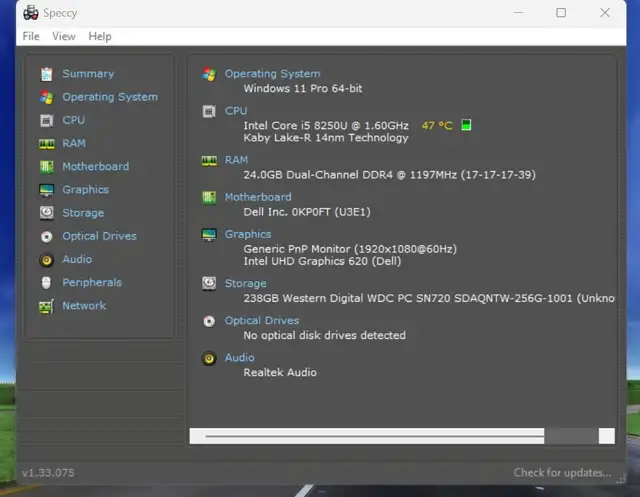
Task: Click the Storage heading link in main panel
Action: click(x=245, y=283)
